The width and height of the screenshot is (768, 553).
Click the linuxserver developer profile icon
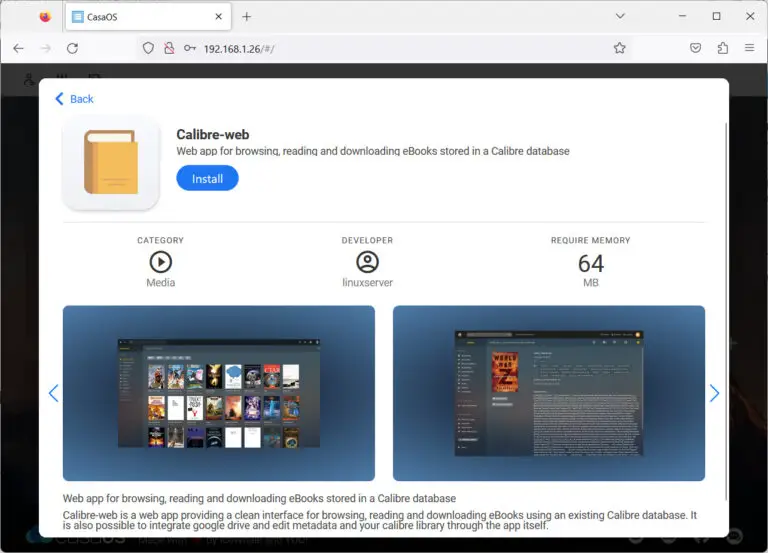[367, 262]
